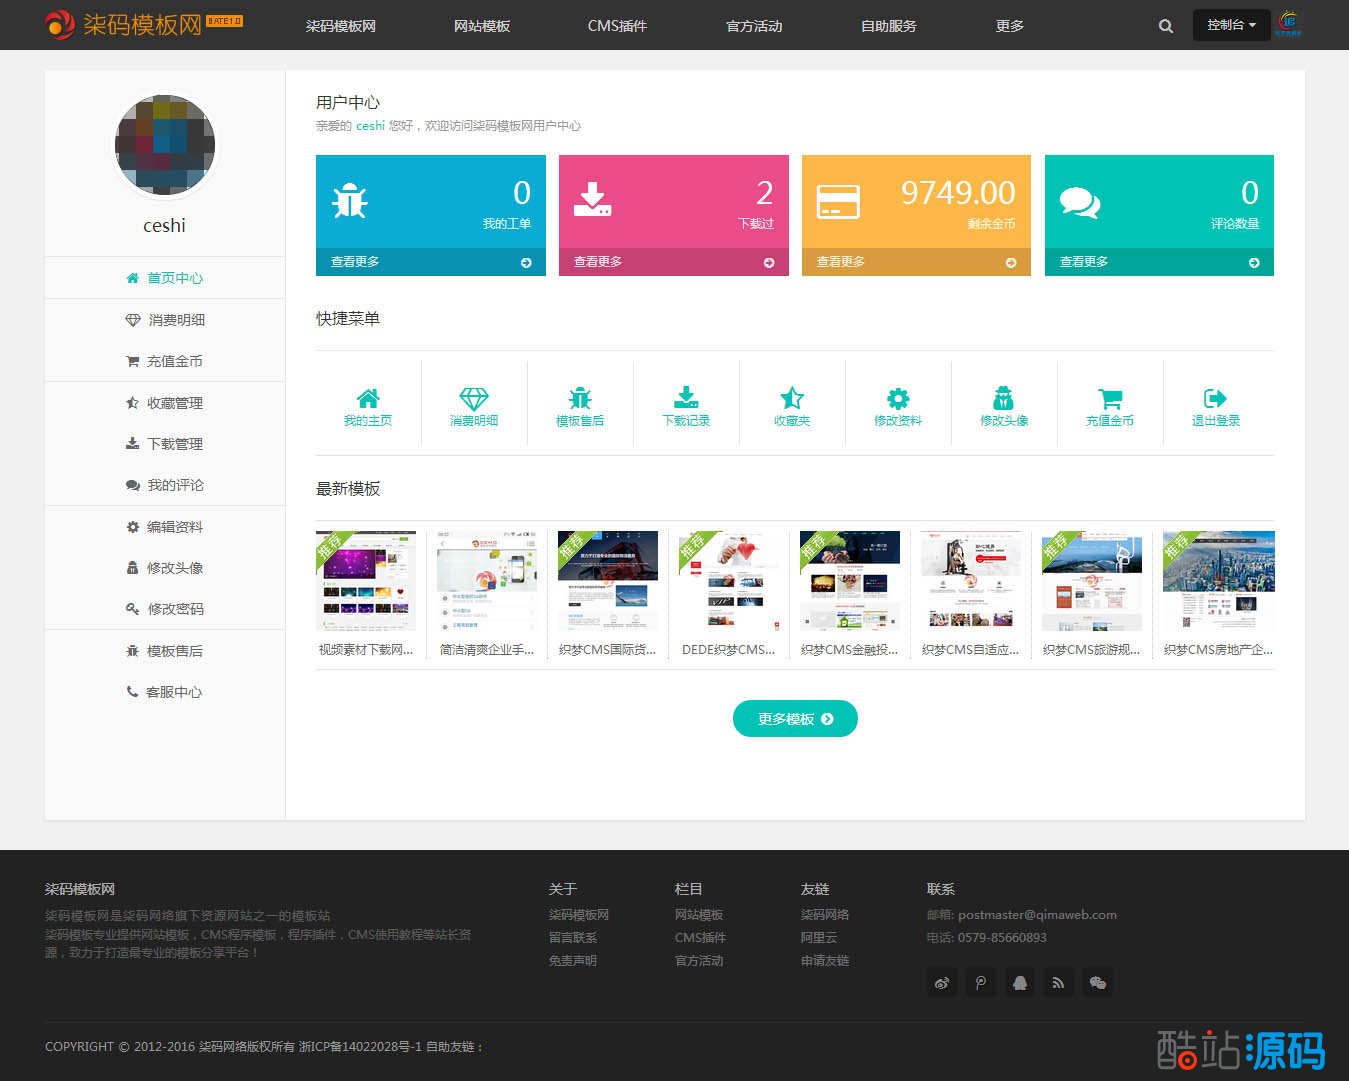Open 下载记录 download quick menu icon
The height and width of the screenshot is (1081, 1349).
tap(686, 398)
